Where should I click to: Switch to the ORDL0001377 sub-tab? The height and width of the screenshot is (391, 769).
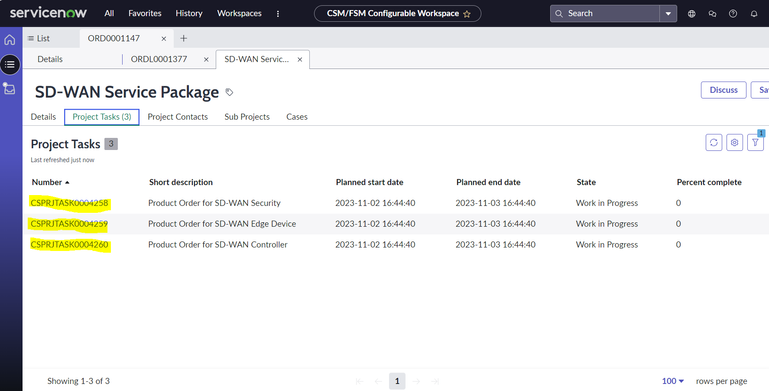coord(159,59)
